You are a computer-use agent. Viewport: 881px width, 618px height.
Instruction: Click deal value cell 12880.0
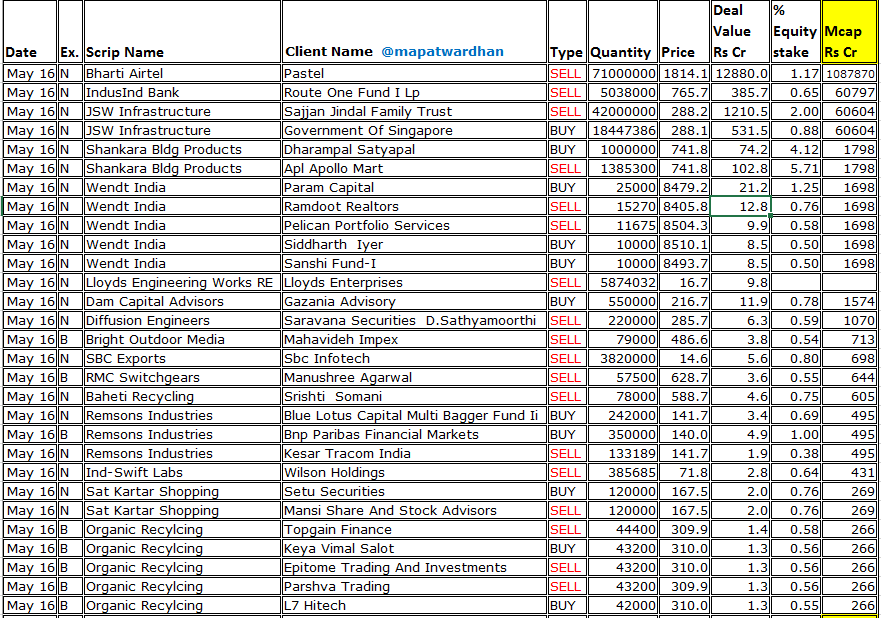(x=740, y=74)
